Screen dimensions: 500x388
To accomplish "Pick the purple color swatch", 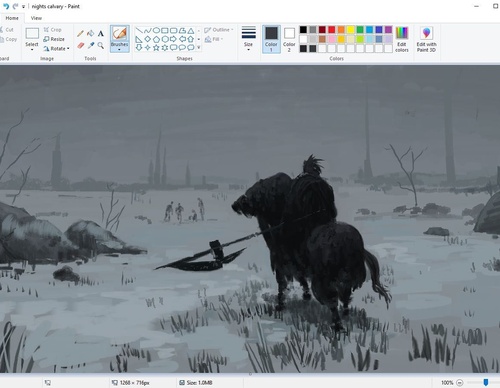I will tap(388, 30).
